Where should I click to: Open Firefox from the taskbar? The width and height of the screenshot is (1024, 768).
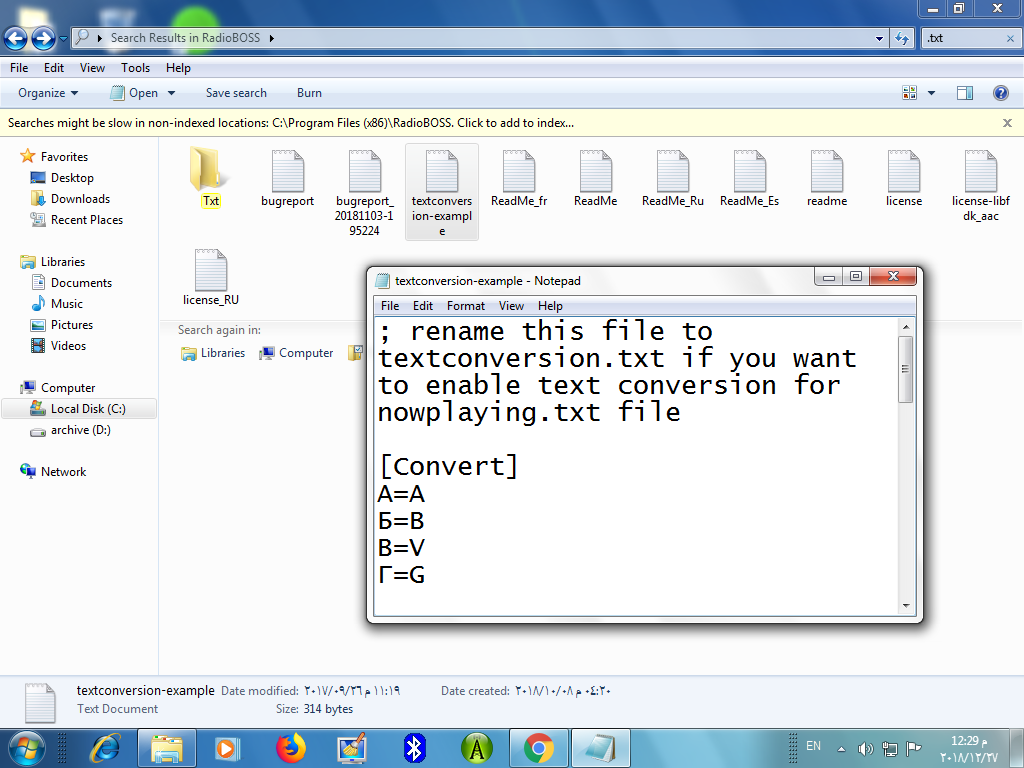[291, 748]
